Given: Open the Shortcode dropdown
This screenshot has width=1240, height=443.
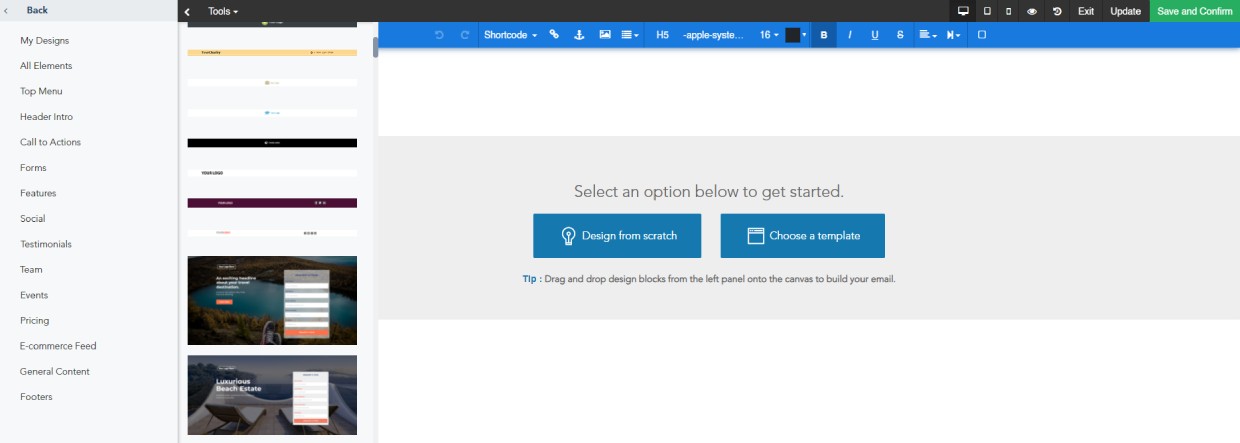Looking at the screenshot, I should click(x=510, y=35).
